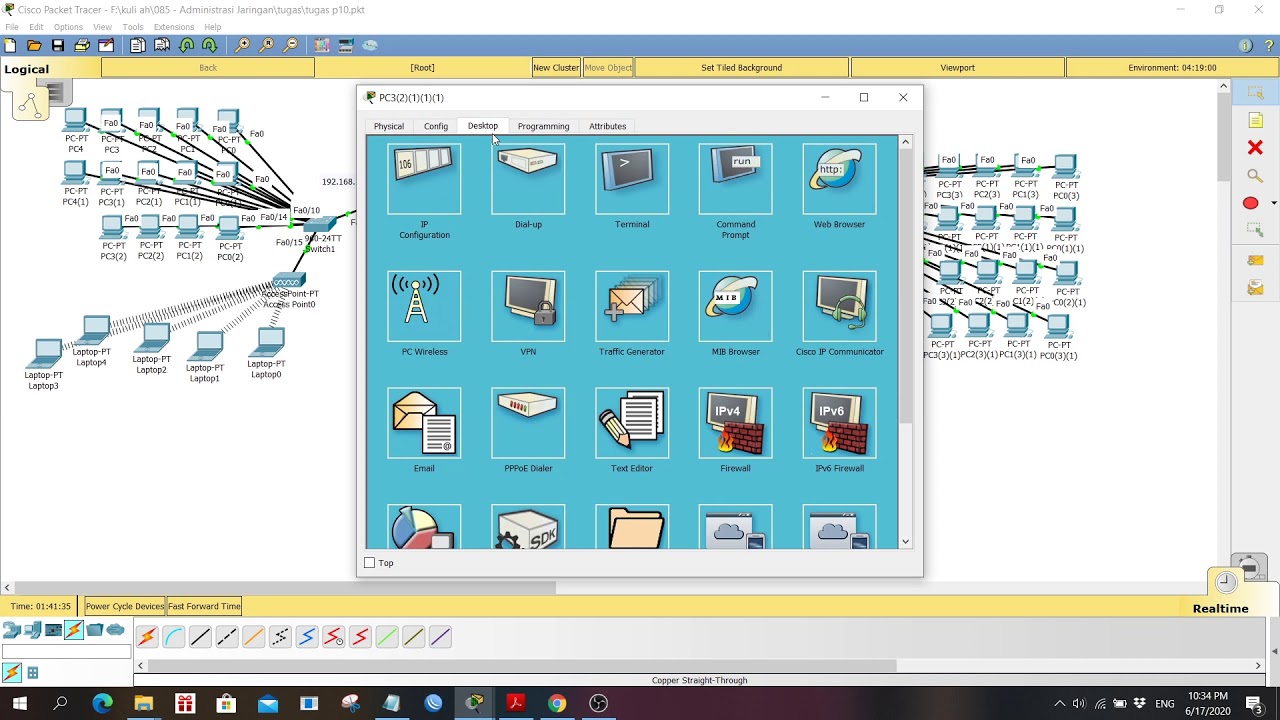Choose the orange Fiber cable
The height and width of the screenshot is (720, 1280).
click(x=253, y=636)
